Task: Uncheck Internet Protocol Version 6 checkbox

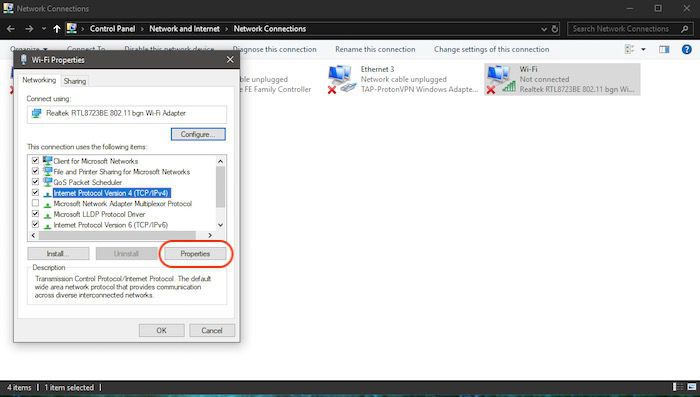Action: [x=35, y=225]
